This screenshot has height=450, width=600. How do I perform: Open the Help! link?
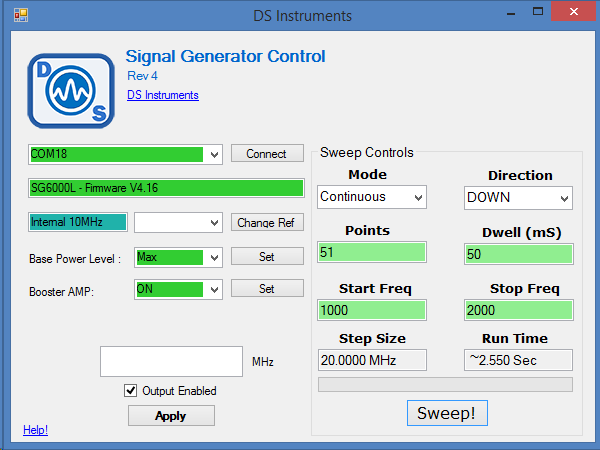coord(35,430)
